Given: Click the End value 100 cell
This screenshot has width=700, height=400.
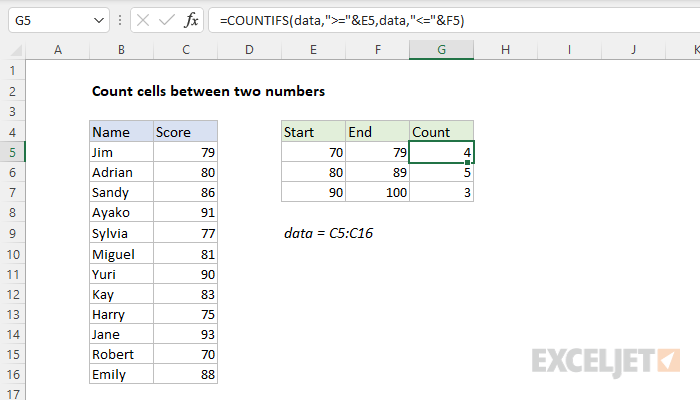Looking at the screenshot, I should click(378, 192).
